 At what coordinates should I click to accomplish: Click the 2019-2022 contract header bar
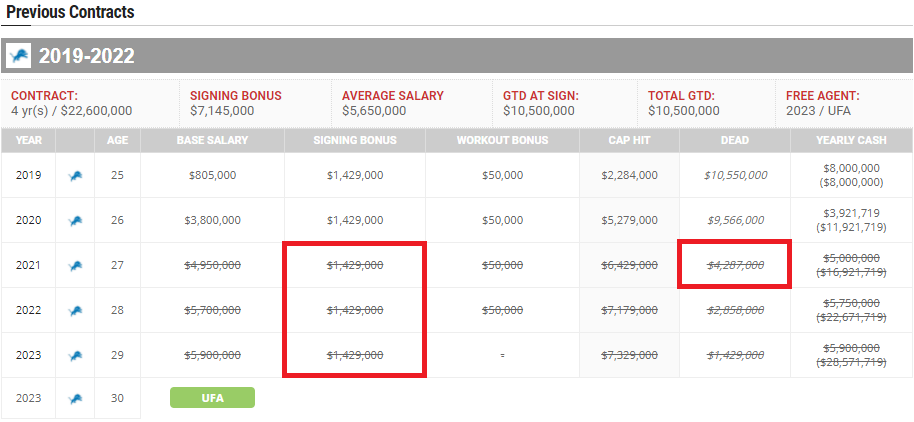[456, 56]
